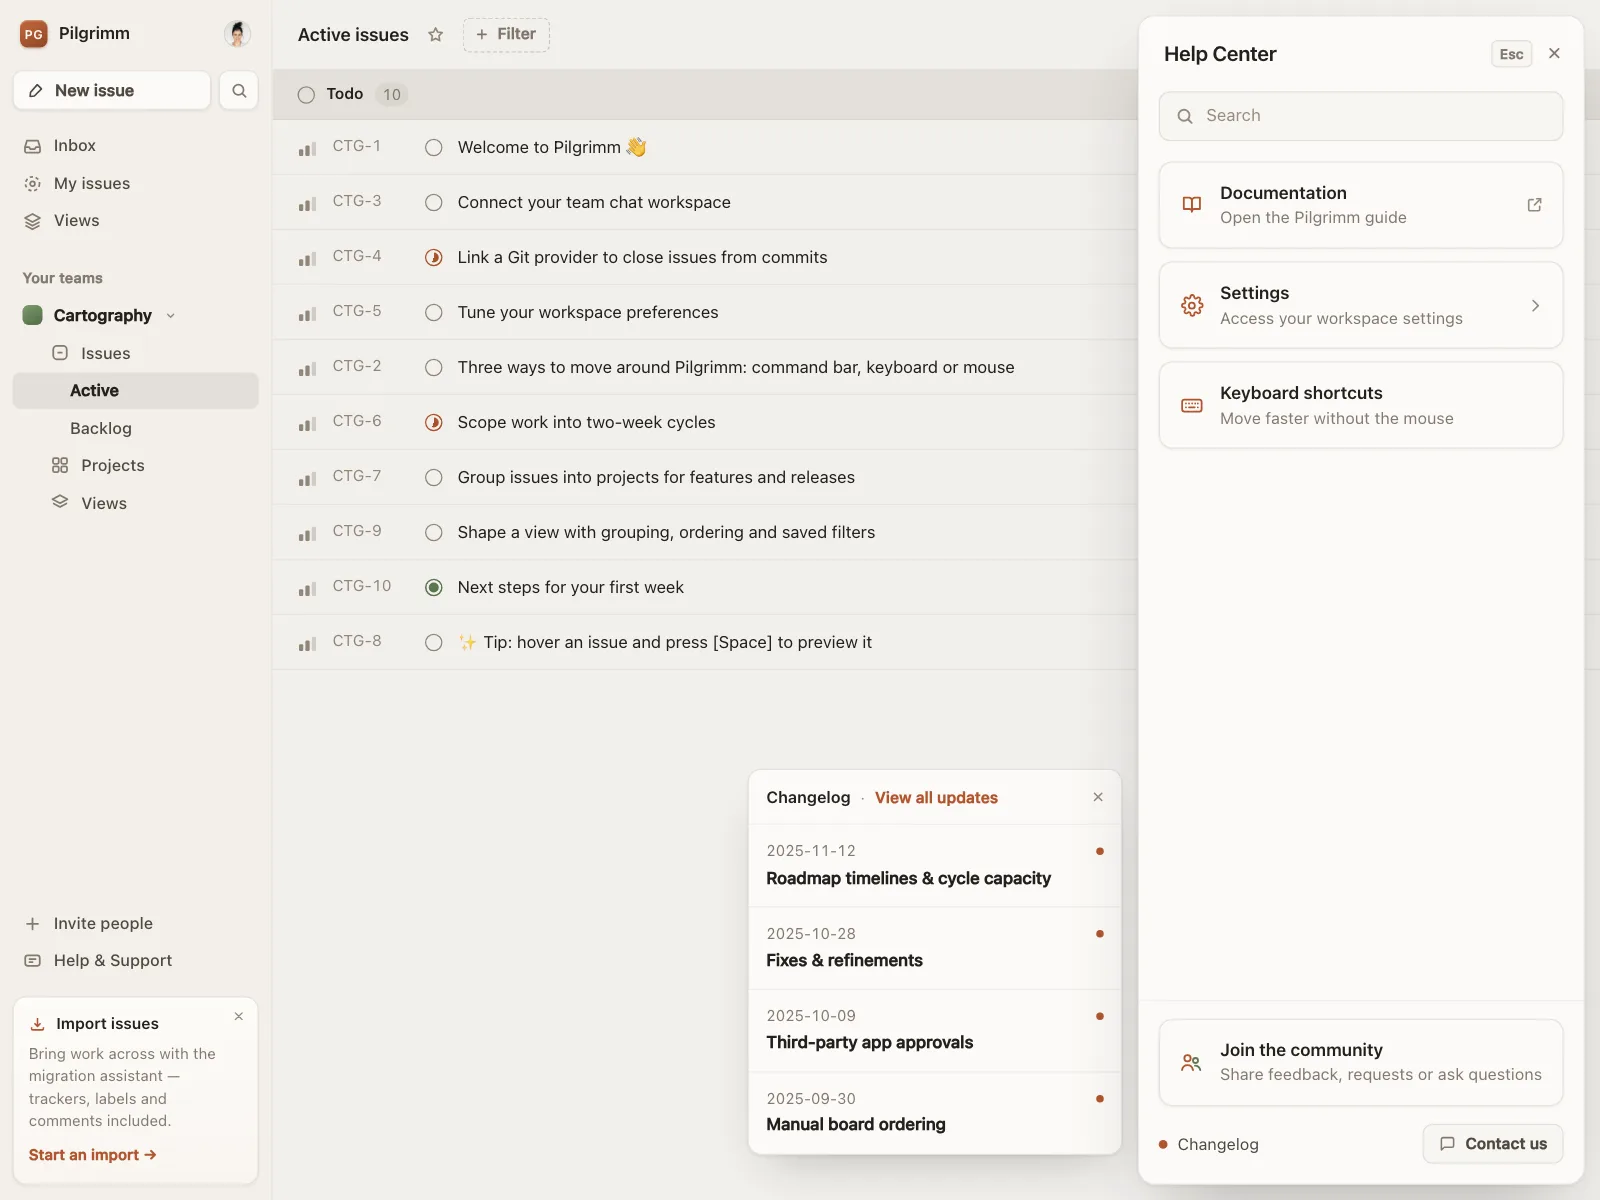Toggle status circle for Three ways to move around
Screen dimensions: 1600x1200
tap(433, 368)
